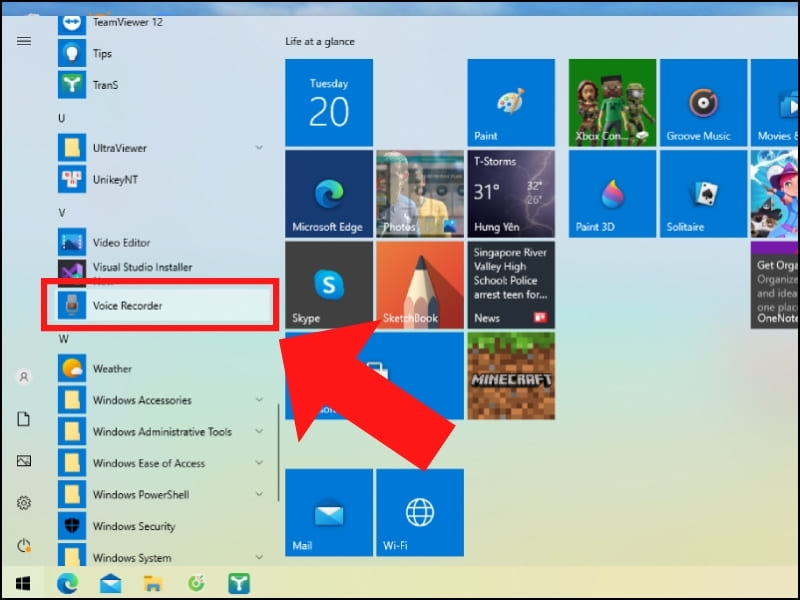Screen dimensions: 800x600
Task: Open the Pictures icon in Start sidebar
Action: (24, 461)
